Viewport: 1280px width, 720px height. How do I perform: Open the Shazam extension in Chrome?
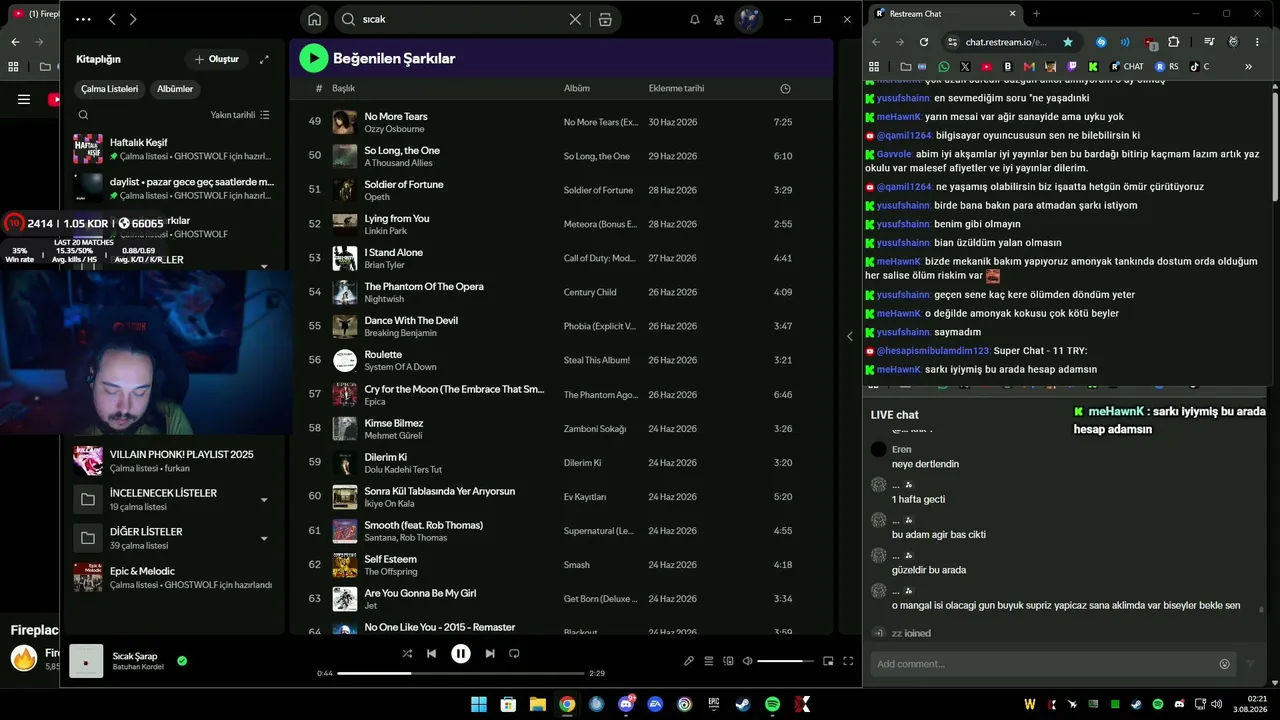[x=1101, y=42]
